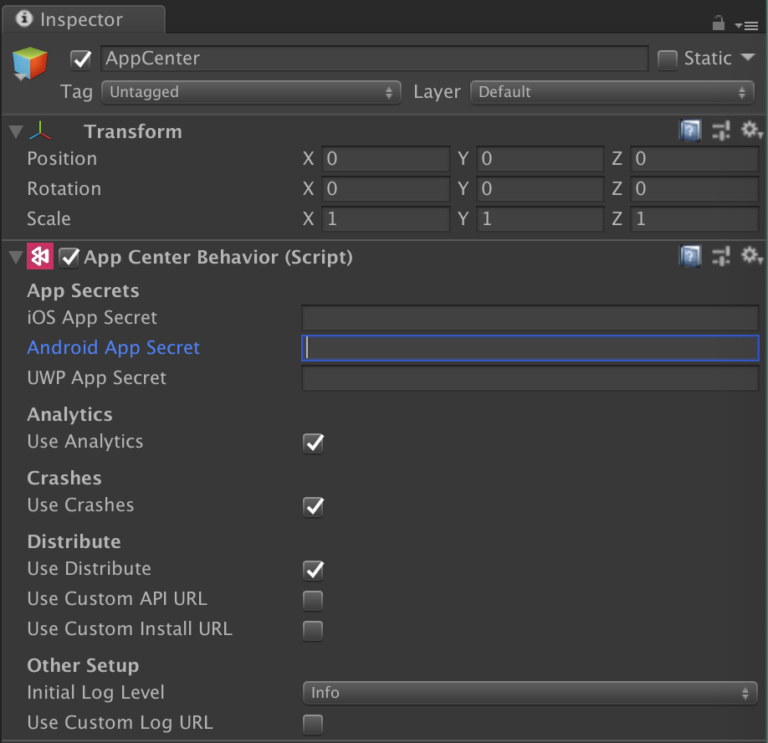
Task: Click the Android App Secret field
Action: click(x=530, y=348)
